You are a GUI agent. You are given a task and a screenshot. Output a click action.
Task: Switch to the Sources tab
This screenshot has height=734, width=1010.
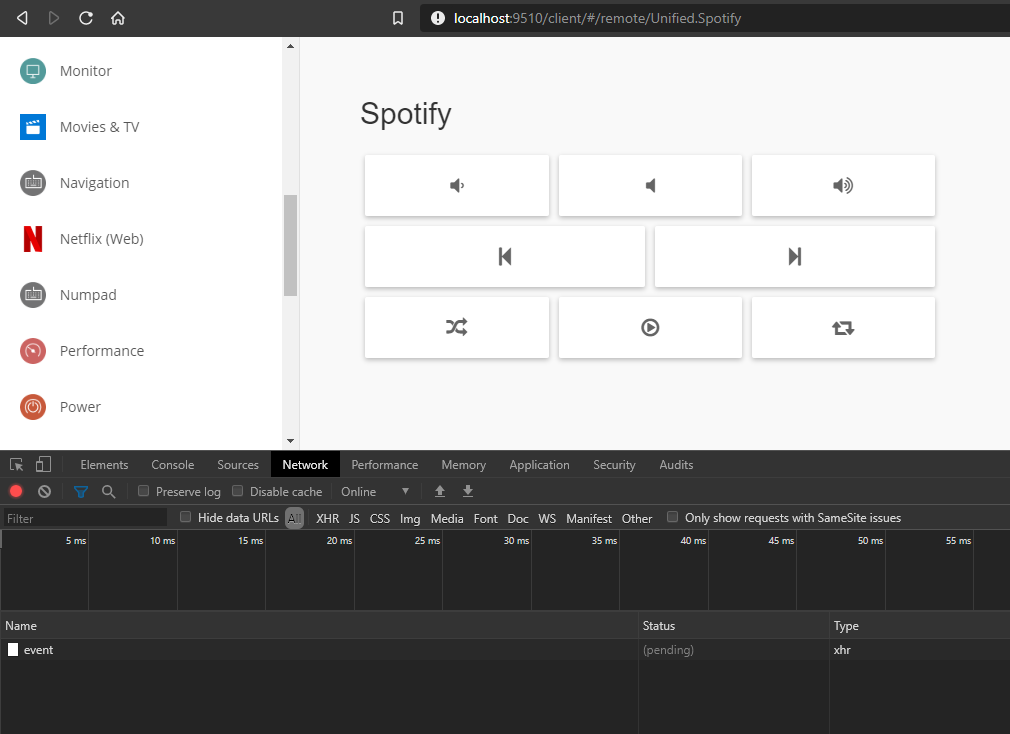click(238, 464)
